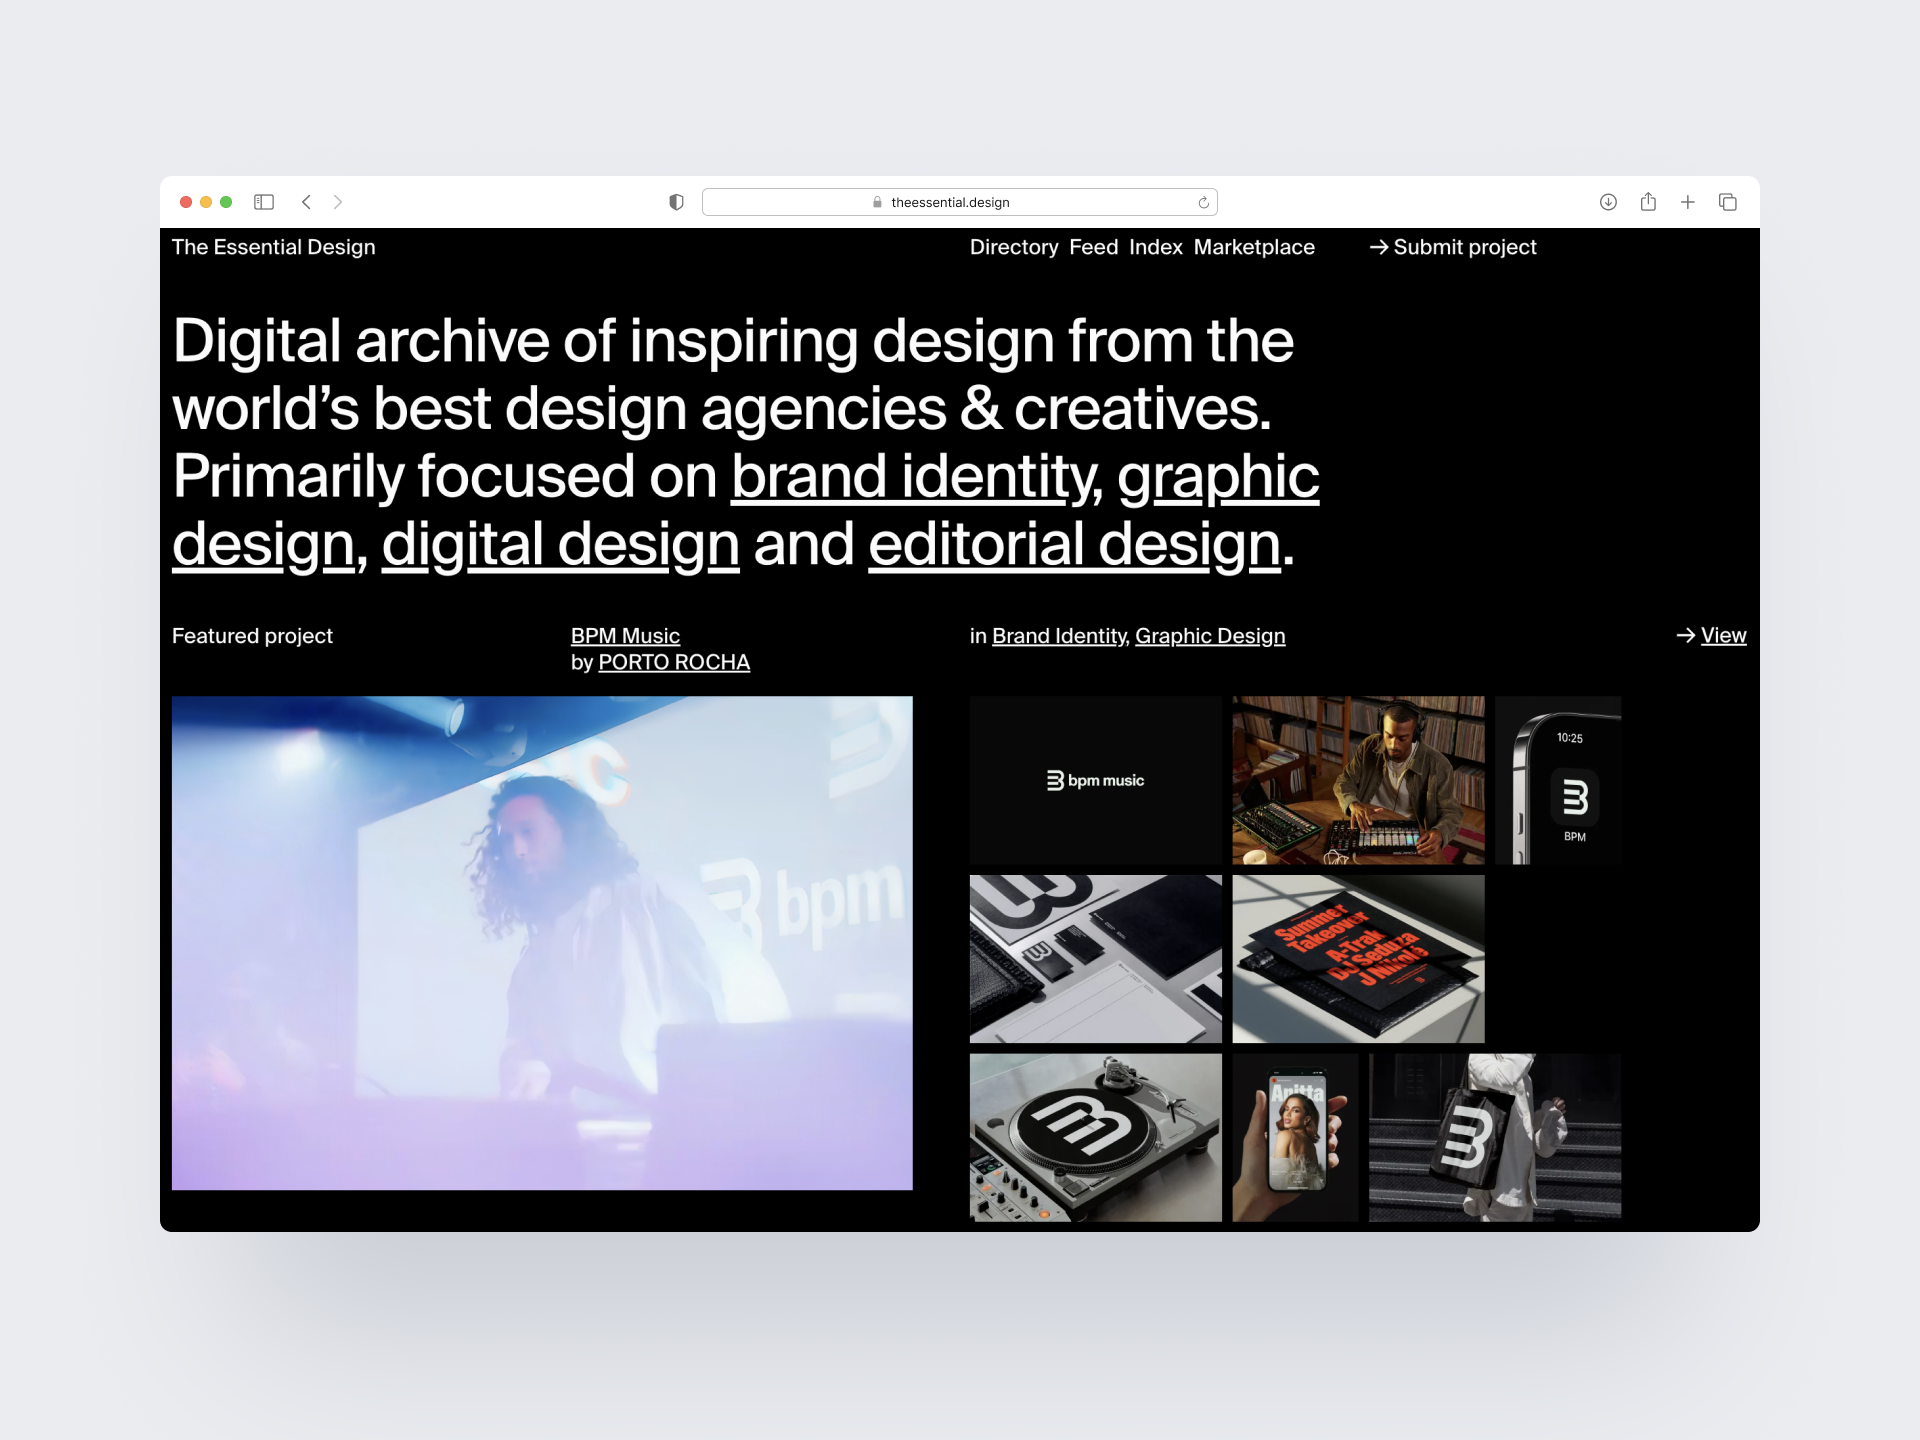Click the address bar showing theessential.design
The width and height of the screenshot is (1920, 1440).
[x=960, y=202]
